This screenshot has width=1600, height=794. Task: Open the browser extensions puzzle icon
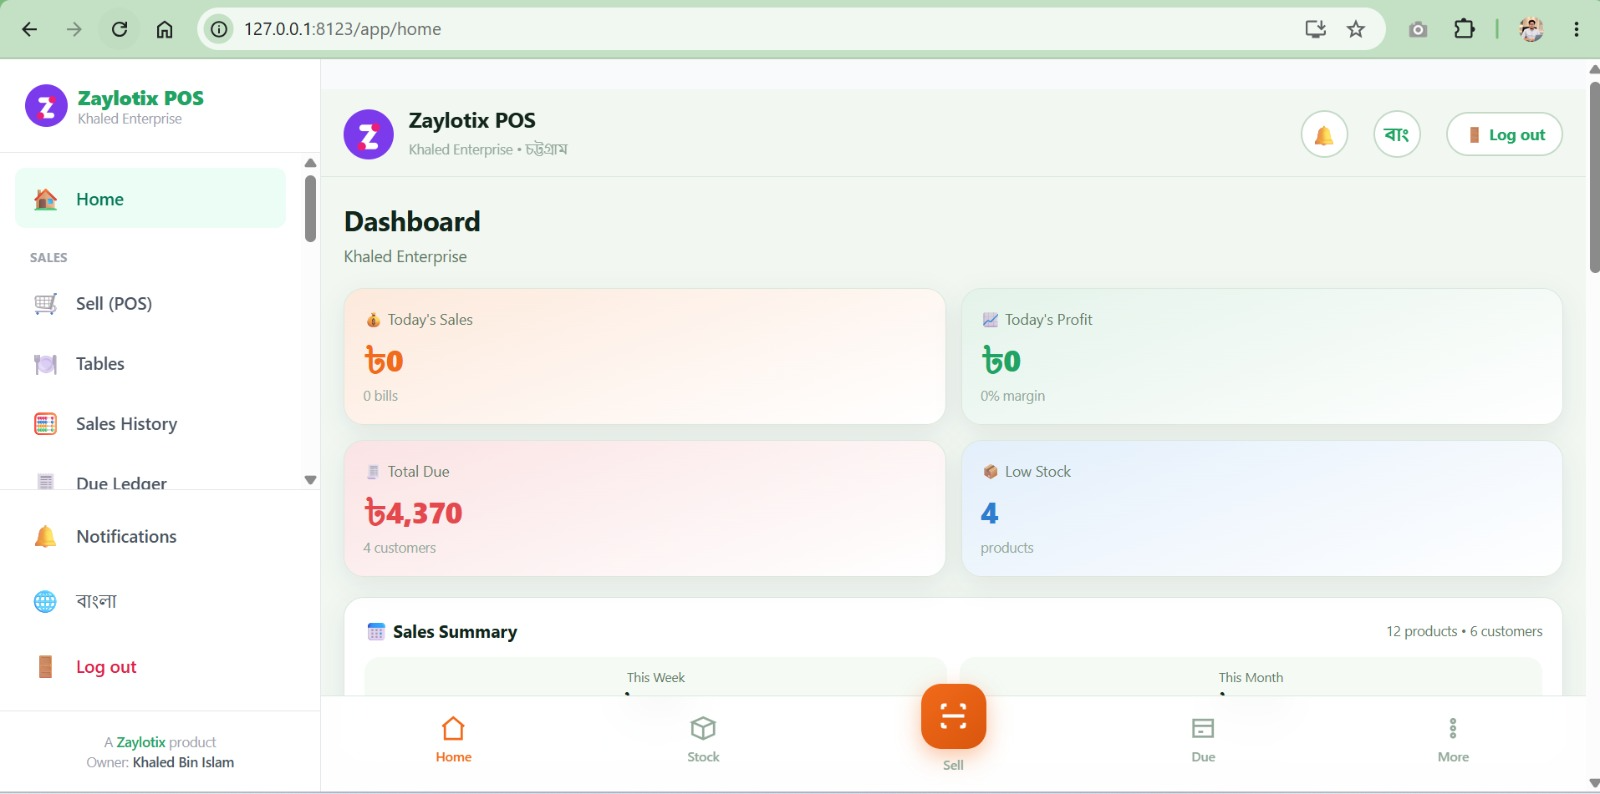pyautogui.click(x=1464, y=29)
